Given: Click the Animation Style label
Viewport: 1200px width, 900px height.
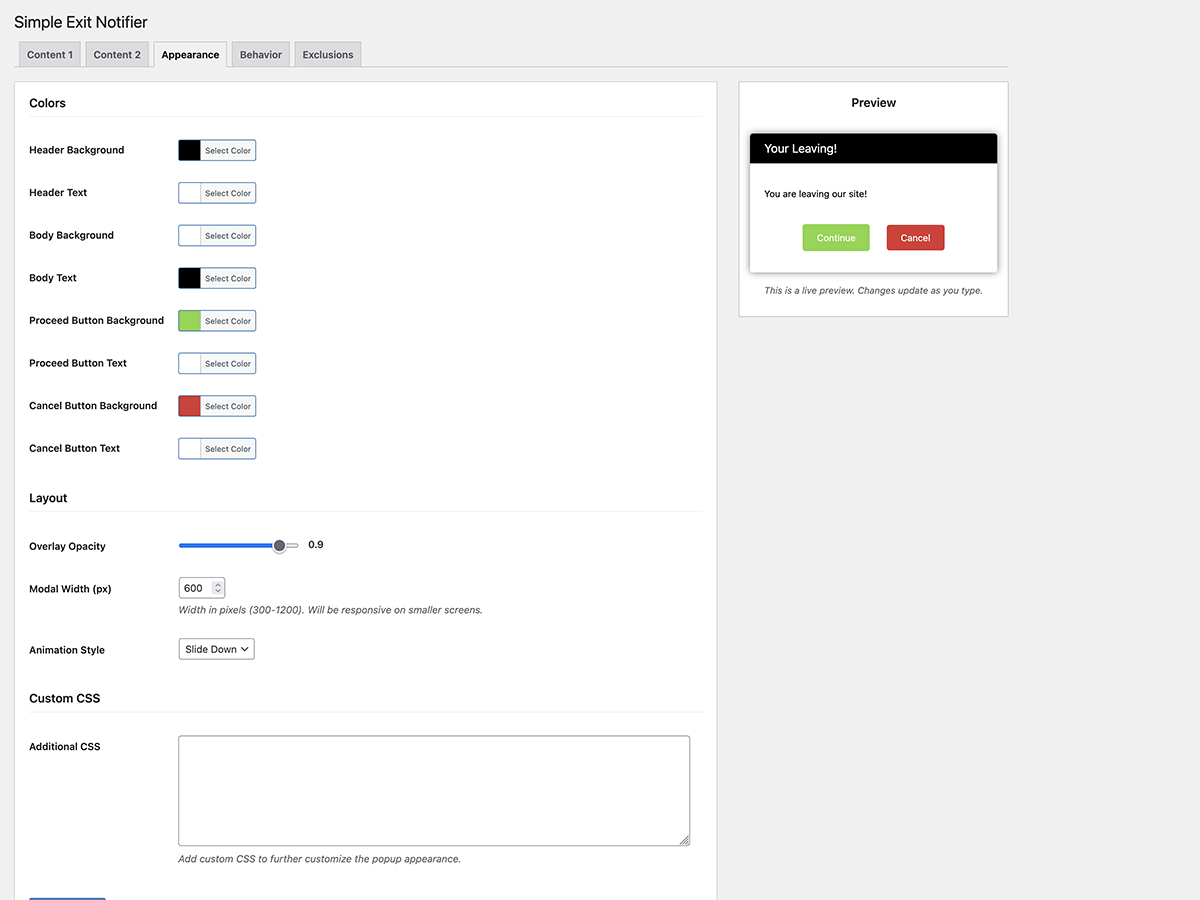Looking at the screenshot, I should tap(67, 650).
